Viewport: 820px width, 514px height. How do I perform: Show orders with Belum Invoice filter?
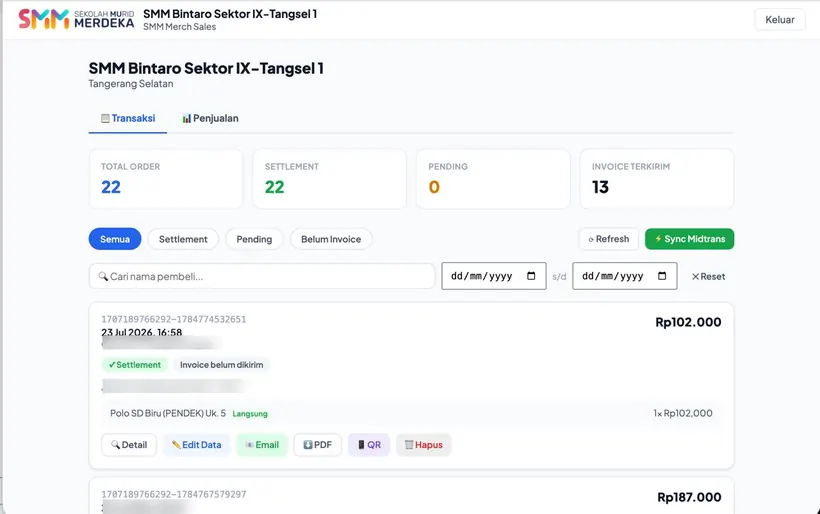click(x=331, y=239)
